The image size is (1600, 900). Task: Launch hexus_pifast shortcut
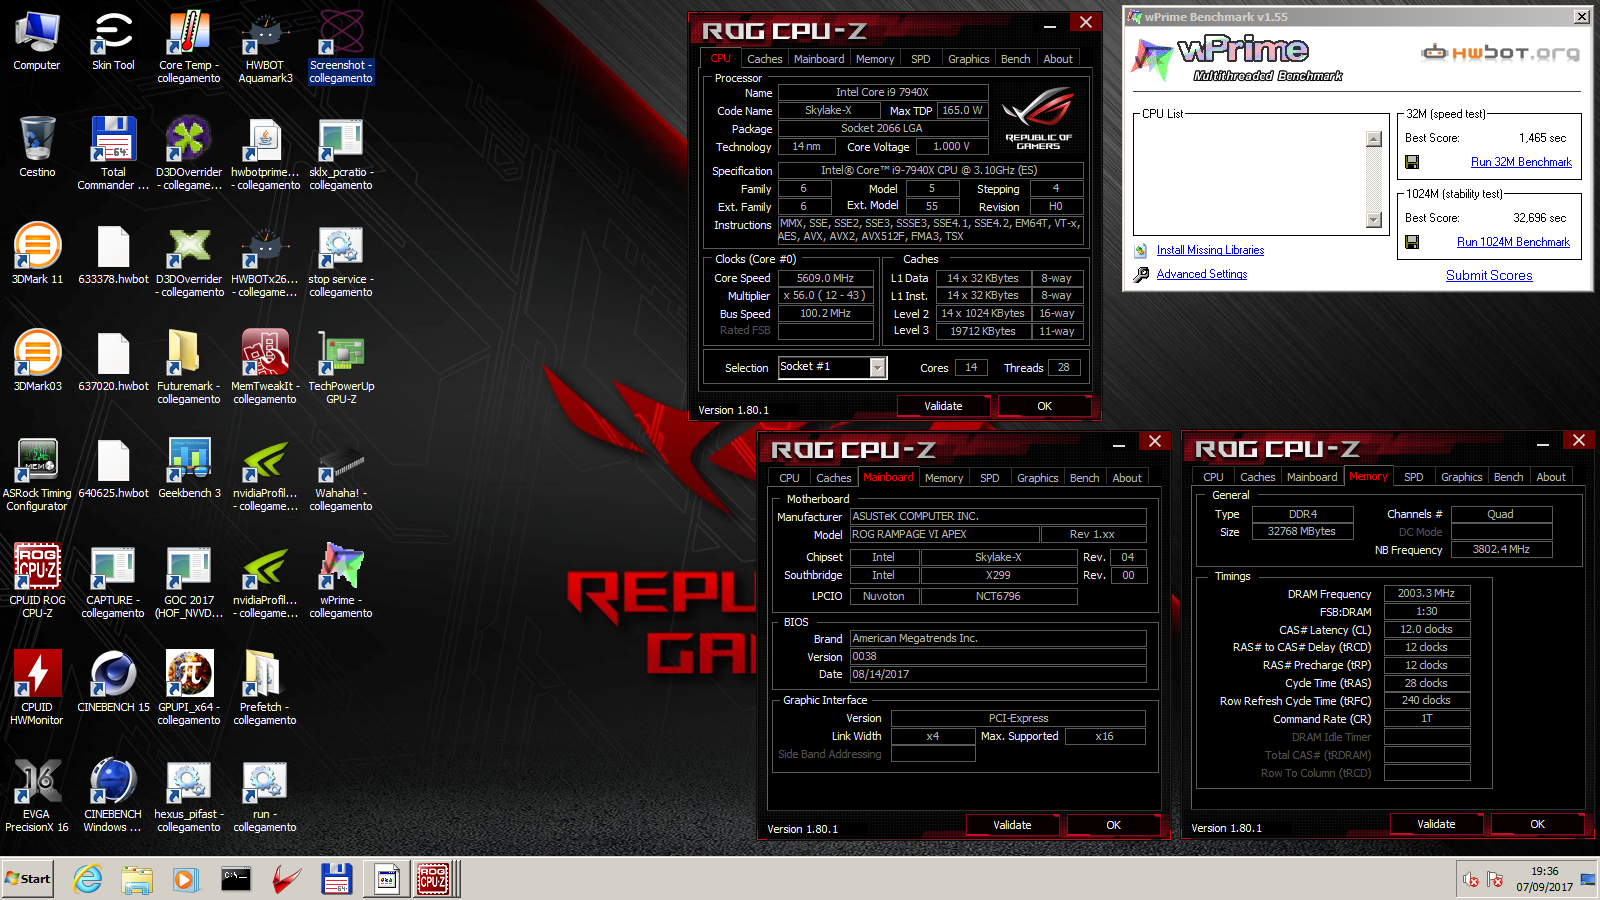tap(189, 795)
